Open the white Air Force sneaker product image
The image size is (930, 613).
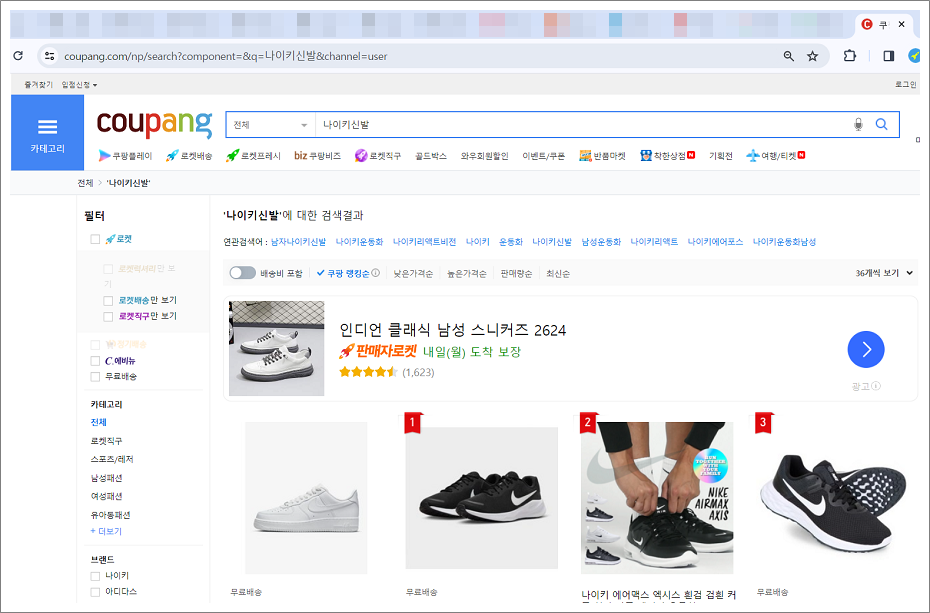306,498
